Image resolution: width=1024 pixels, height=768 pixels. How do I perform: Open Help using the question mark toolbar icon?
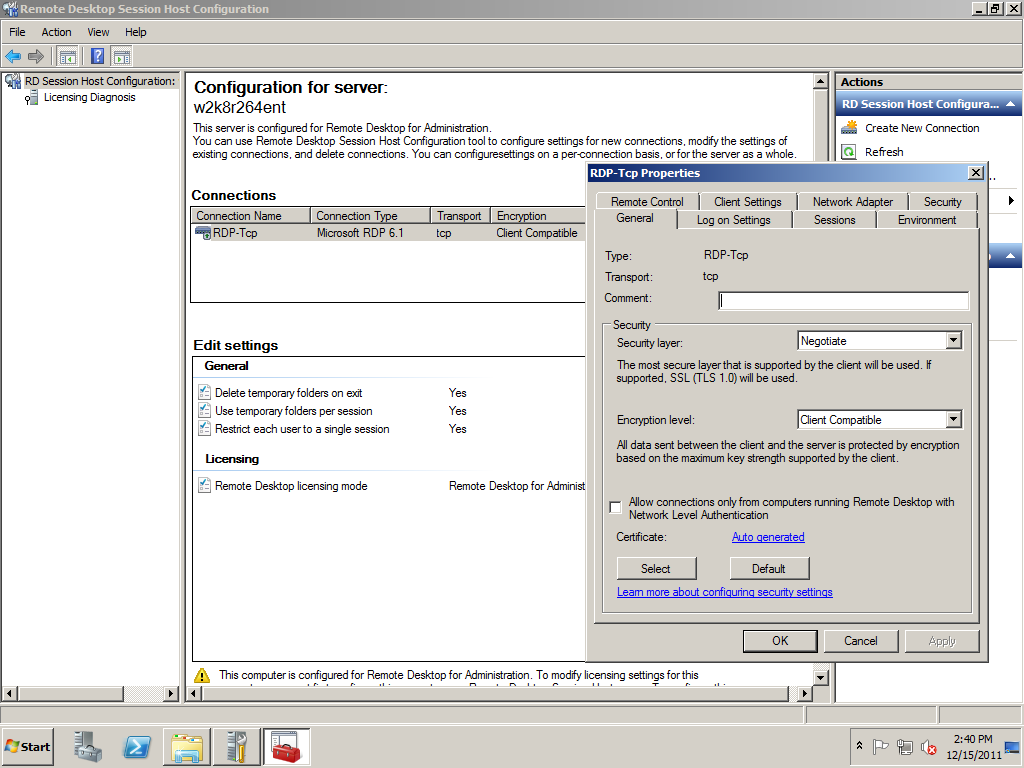coord(97,57)
